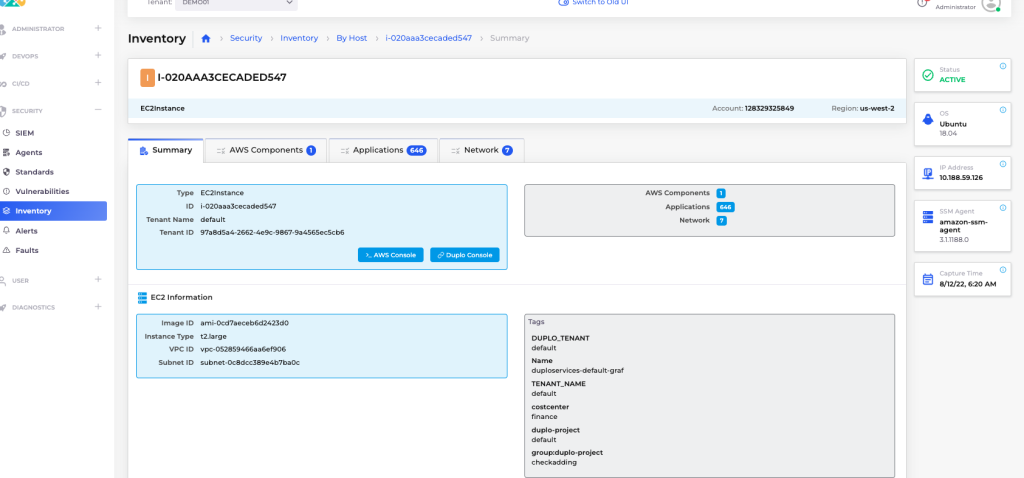Collapse the Security sidebar section
Screen dimensions: 1024x478
pyautogui.click(x=98, y=110)
